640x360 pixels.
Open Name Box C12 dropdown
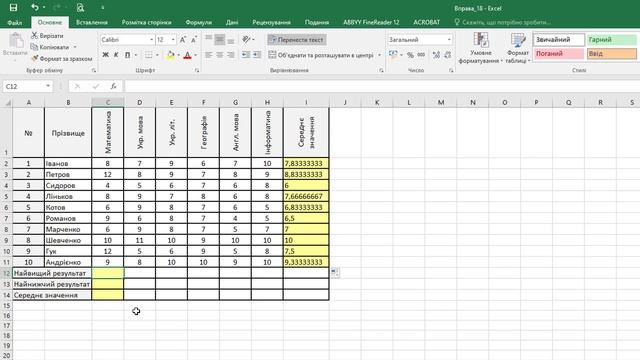[48, 86]
